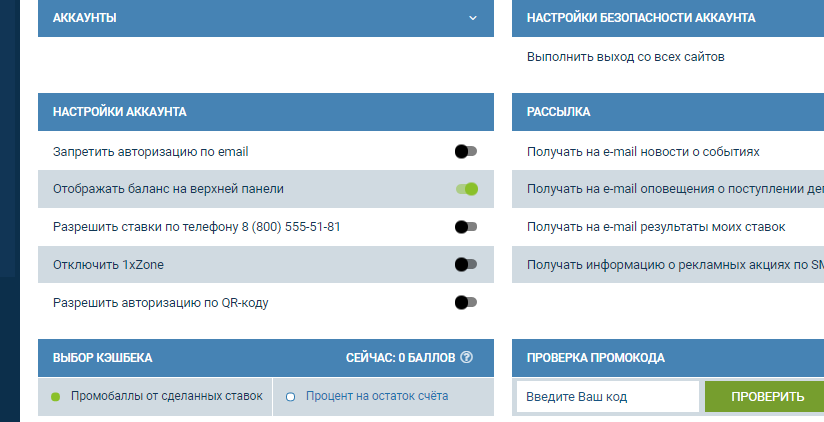The width and height of the screenshot is (824, 422).
Task: Click the НАСТРОЙКИ АККАУНТА header
Action: click(120, 112)
